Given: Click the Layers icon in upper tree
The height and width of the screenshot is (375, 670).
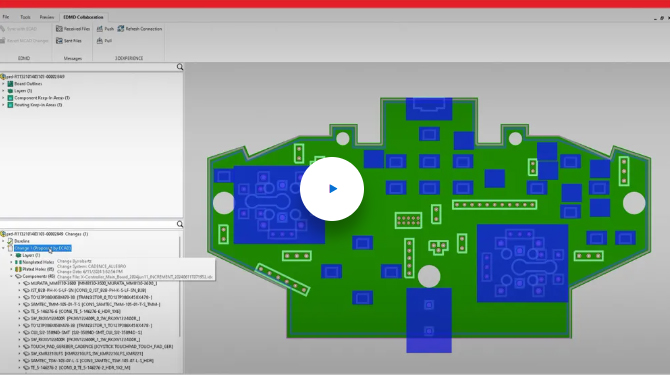Looking at the screenshot, I should [10, 91].
